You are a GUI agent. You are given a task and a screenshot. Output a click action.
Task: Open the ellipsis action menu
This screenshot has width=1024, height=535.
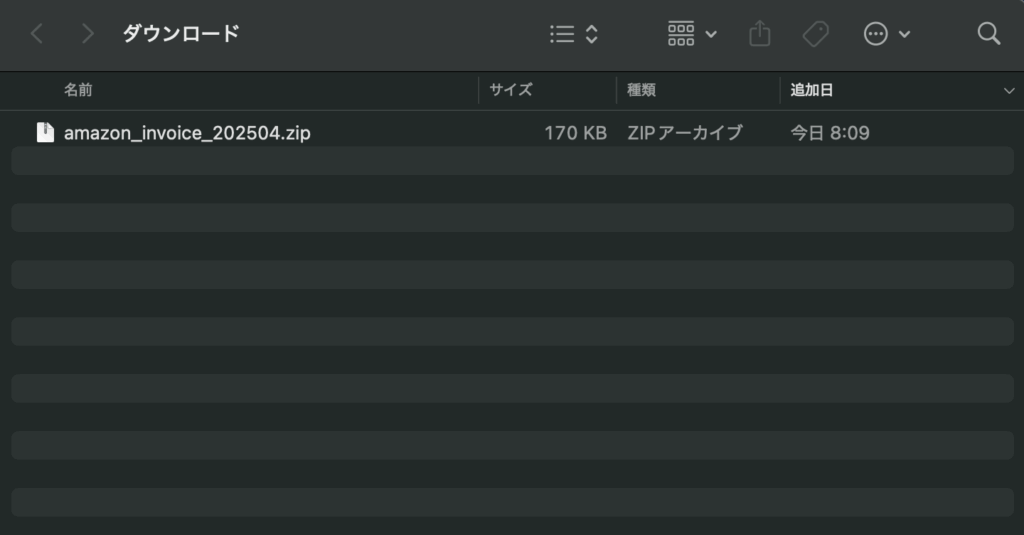pyautogui.click(x=876, y=34)
